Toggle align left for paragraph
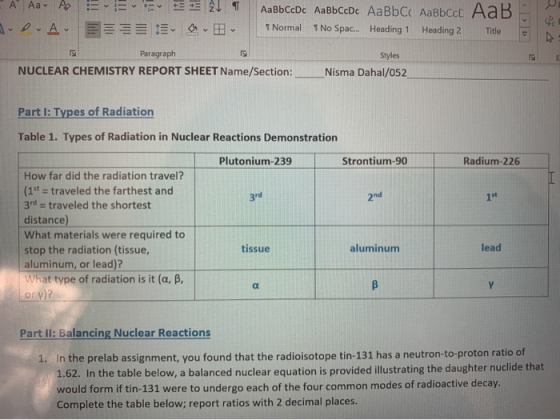 93,29
